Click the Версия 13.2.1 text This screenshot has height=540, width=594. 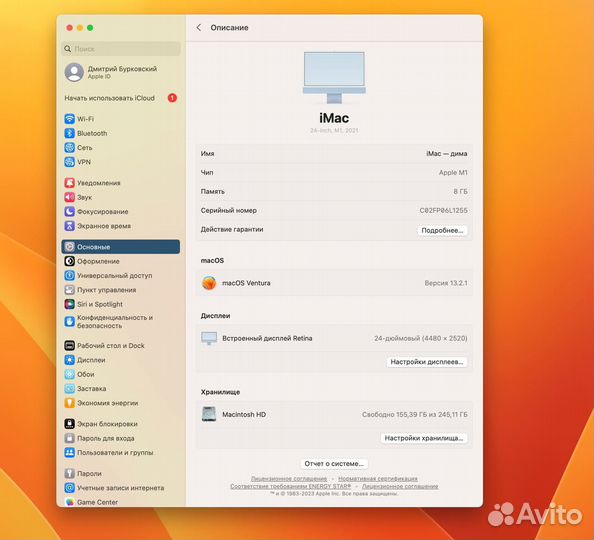[446, 283]
